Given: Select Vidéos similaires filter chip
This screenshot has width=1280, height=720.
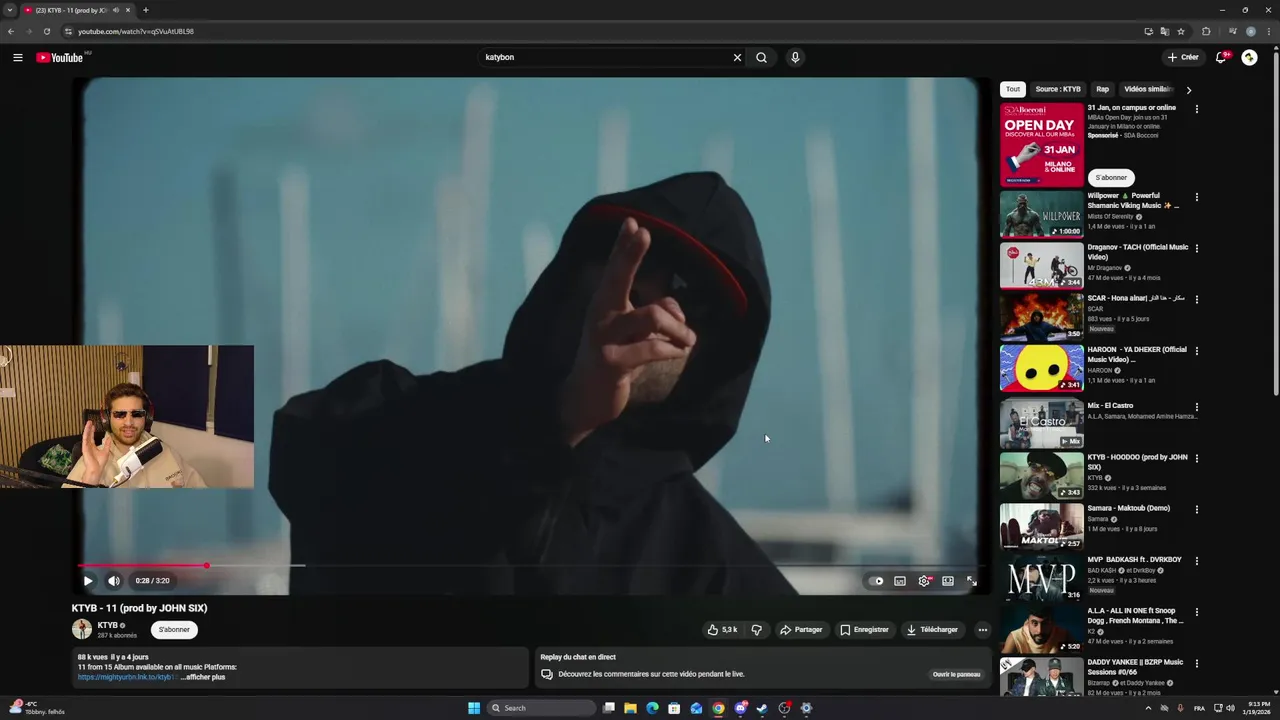Looking at the screenshot, I should tap(1147, 89).
